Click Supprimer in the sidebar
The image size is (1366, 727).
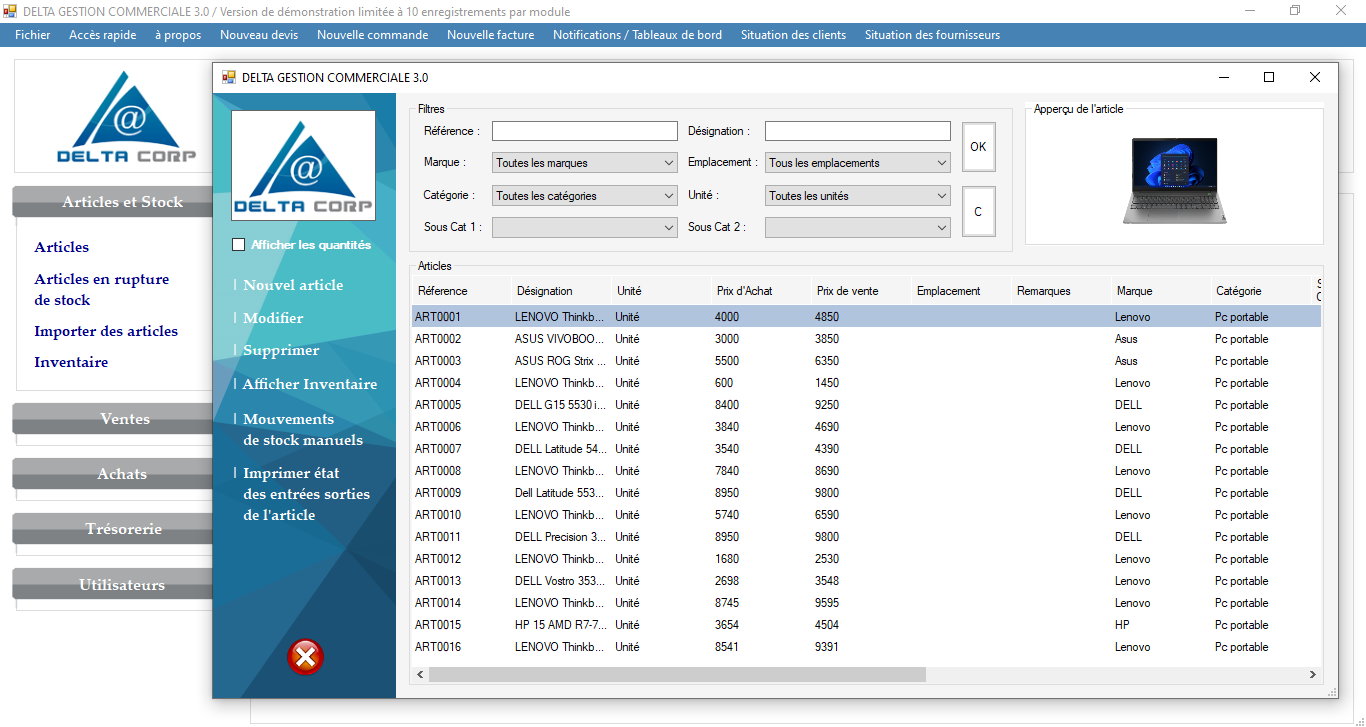tap(281, 350)
